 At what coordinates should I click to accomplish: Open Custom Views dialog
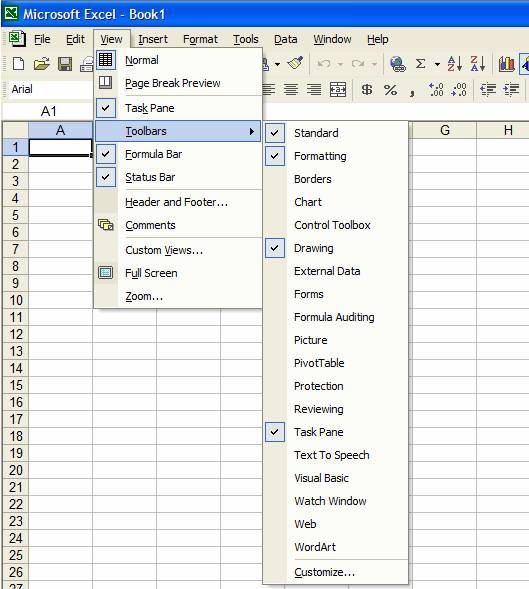click(178, 250)
